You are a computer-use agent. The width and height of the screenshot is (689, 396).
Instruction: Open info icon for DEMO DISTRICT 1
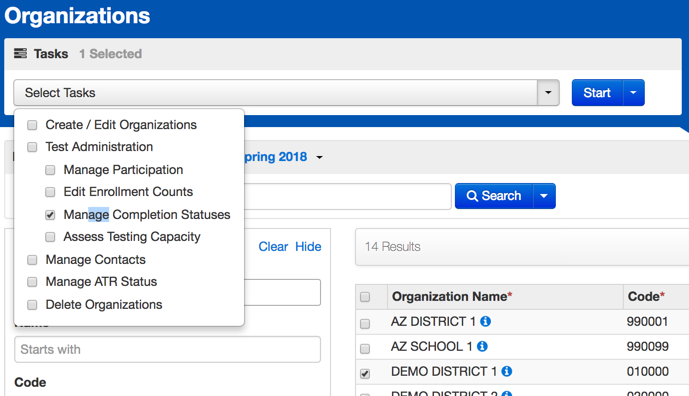tap(507, 372)
